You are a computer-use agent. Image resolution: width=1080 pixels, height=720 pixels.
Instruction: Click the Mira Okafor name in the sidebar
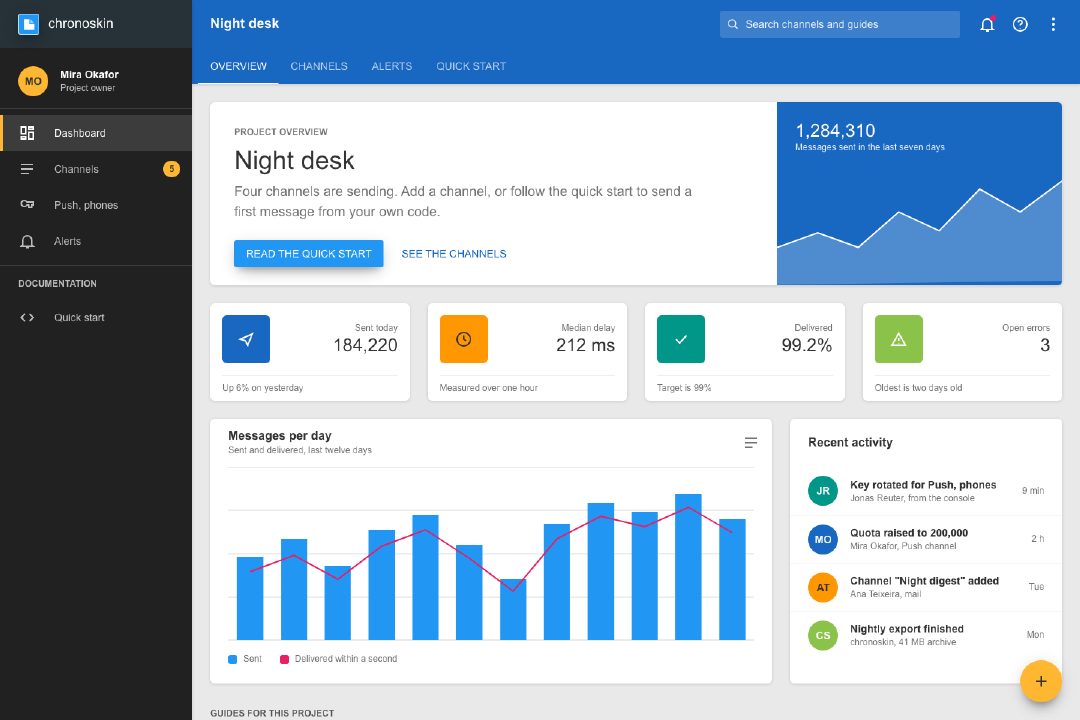coord(89,74)
